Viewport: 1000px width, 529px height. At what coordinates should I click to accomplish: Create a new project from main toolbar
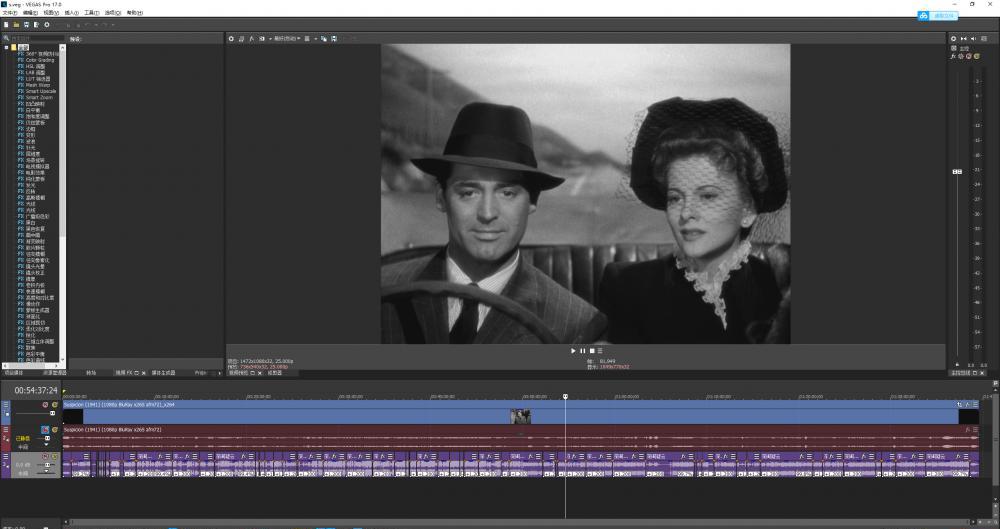[6, 25]
